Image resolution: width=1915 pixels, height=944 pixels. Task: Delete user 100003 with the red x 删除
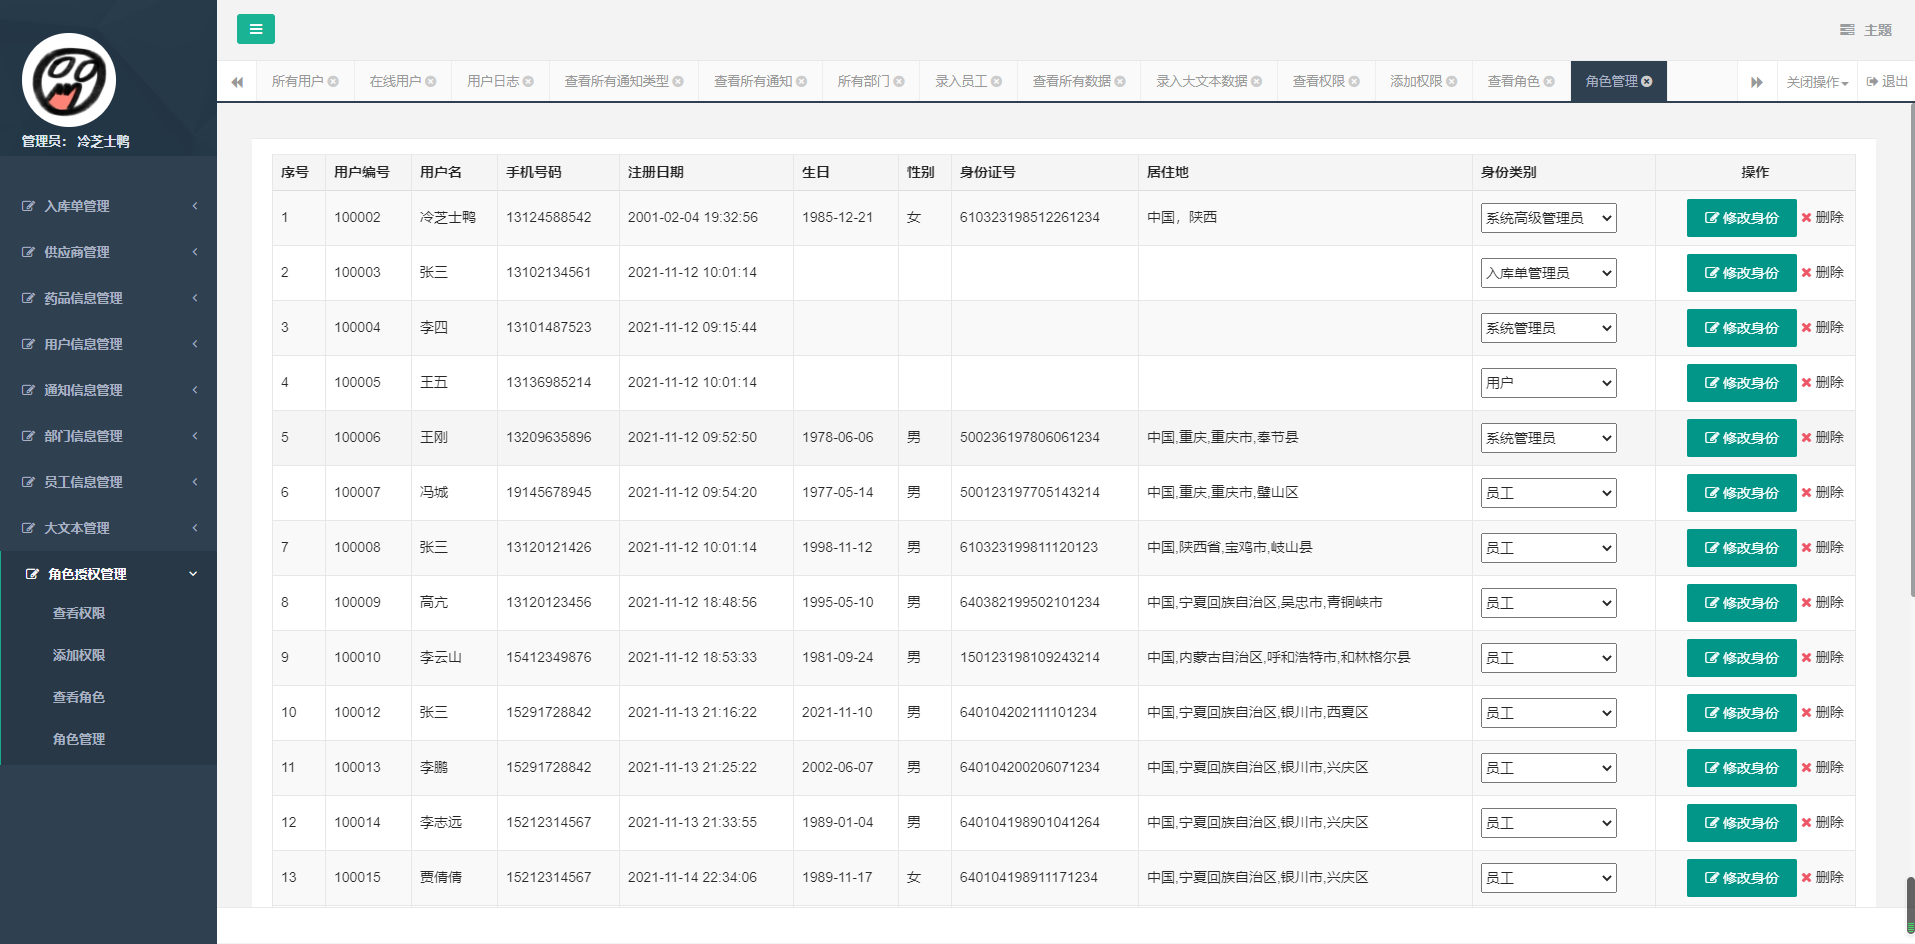click(1822, 272)
